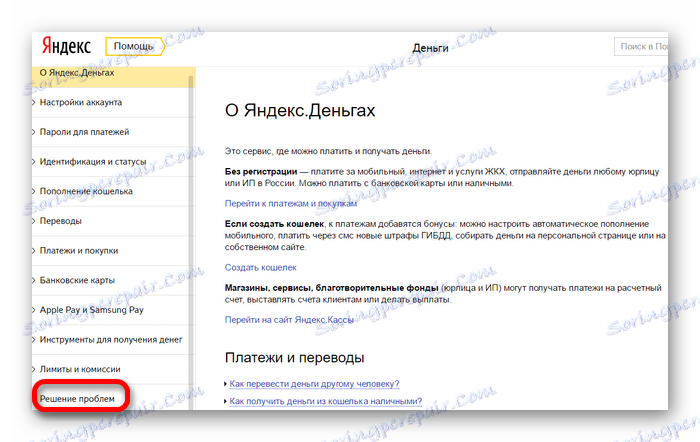This screenshot has height=442, width=700.
Task: Open Банковские карты section
Action: coord(77,280)
